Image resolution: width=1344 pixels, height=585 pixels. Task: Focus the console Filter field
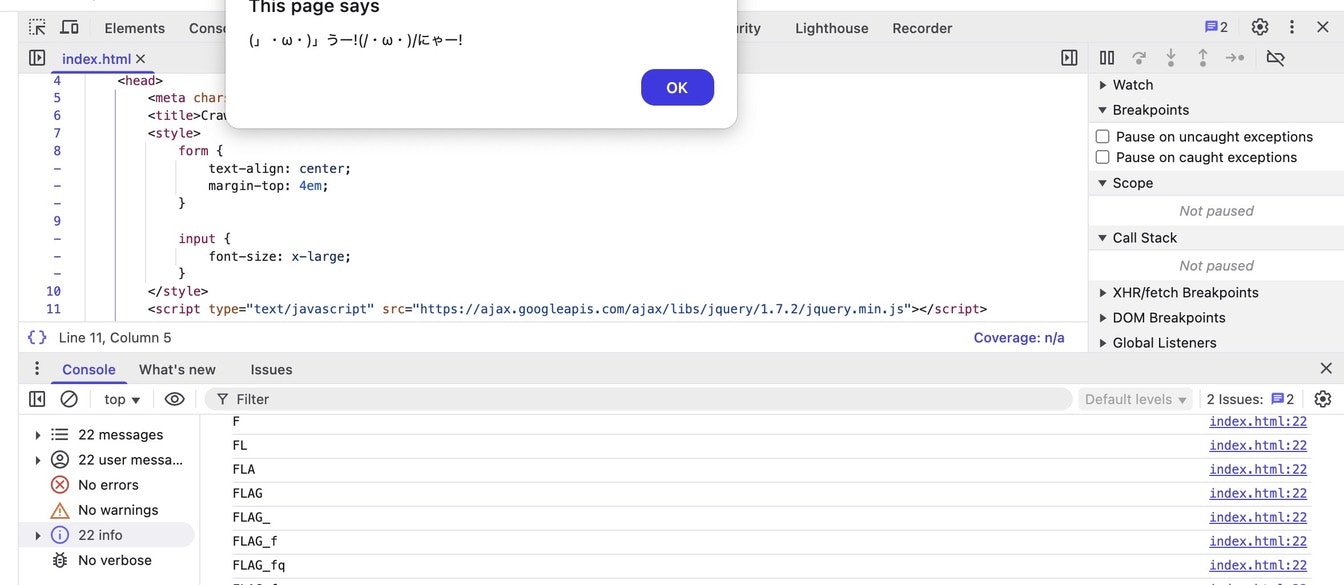[x=638, y=399]
